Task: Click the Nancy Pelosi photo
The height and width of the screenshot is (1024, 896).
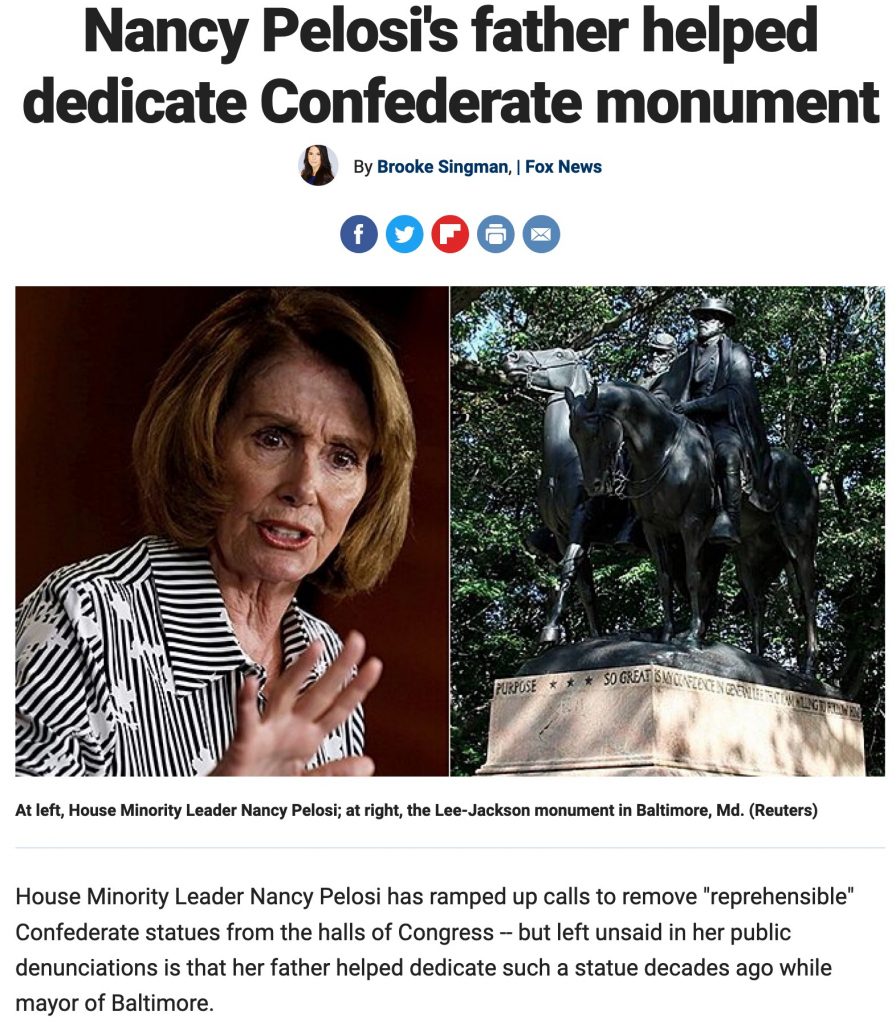Action: 232,531
